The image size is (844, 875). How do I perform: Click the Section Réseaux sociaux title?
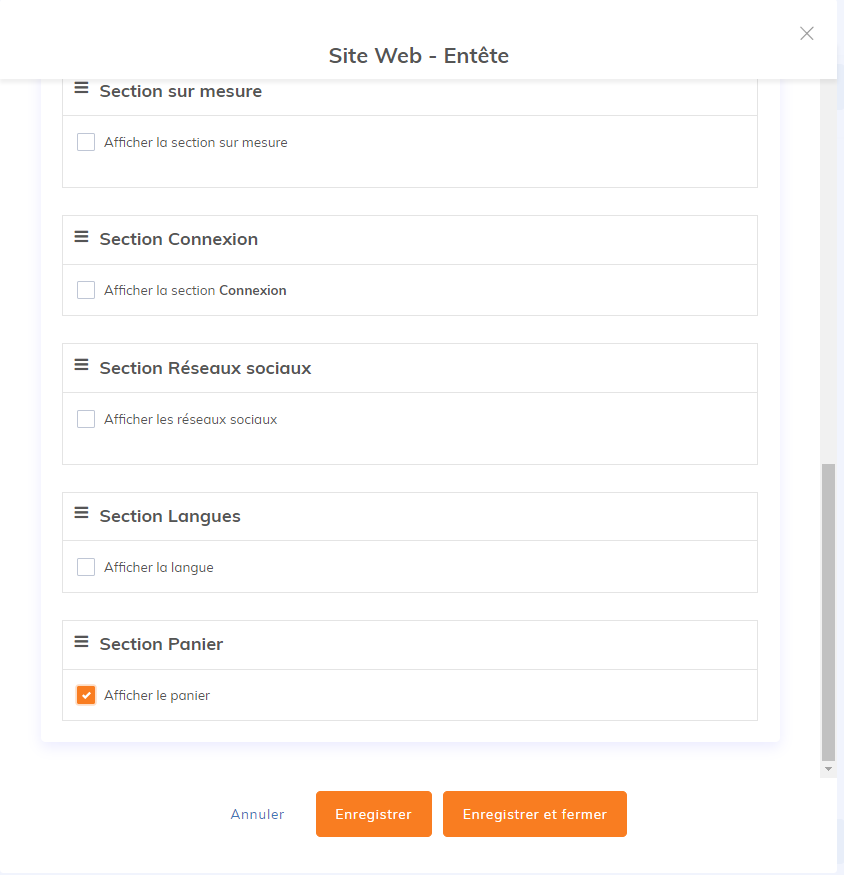205,368
